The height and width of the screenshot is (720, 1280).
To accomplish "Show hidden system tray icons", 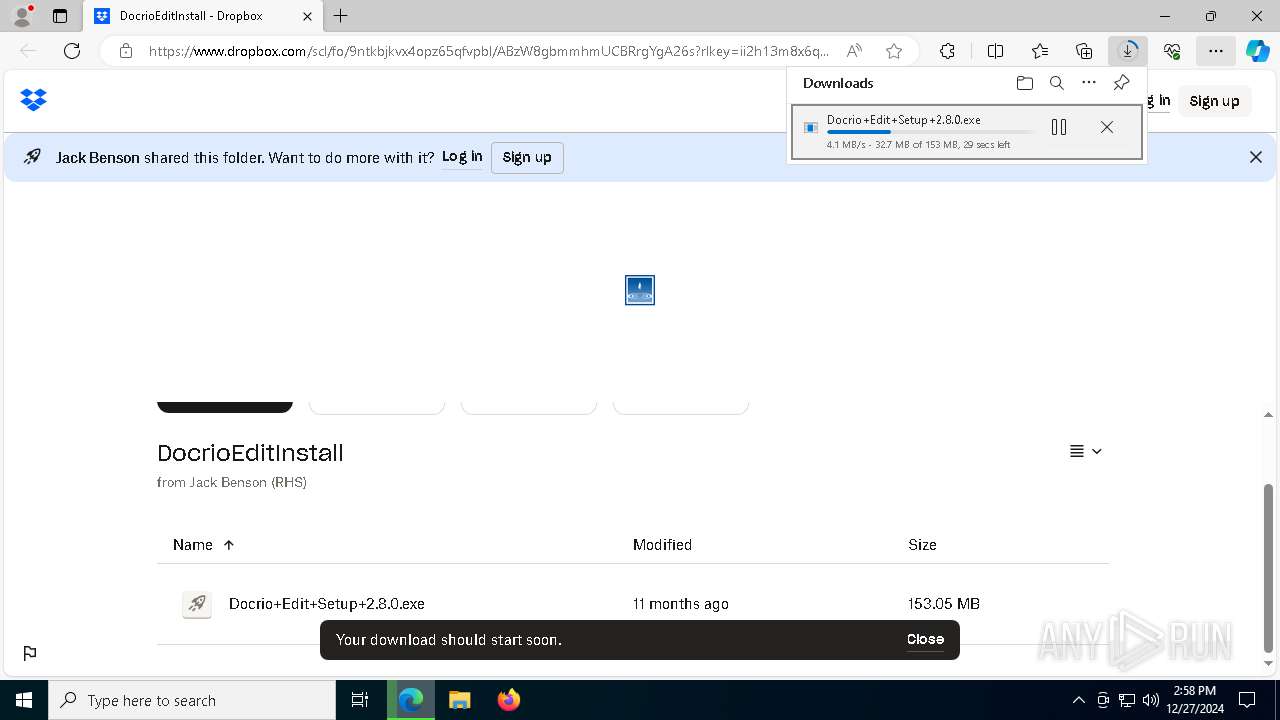I will (x=1078, y=700).
